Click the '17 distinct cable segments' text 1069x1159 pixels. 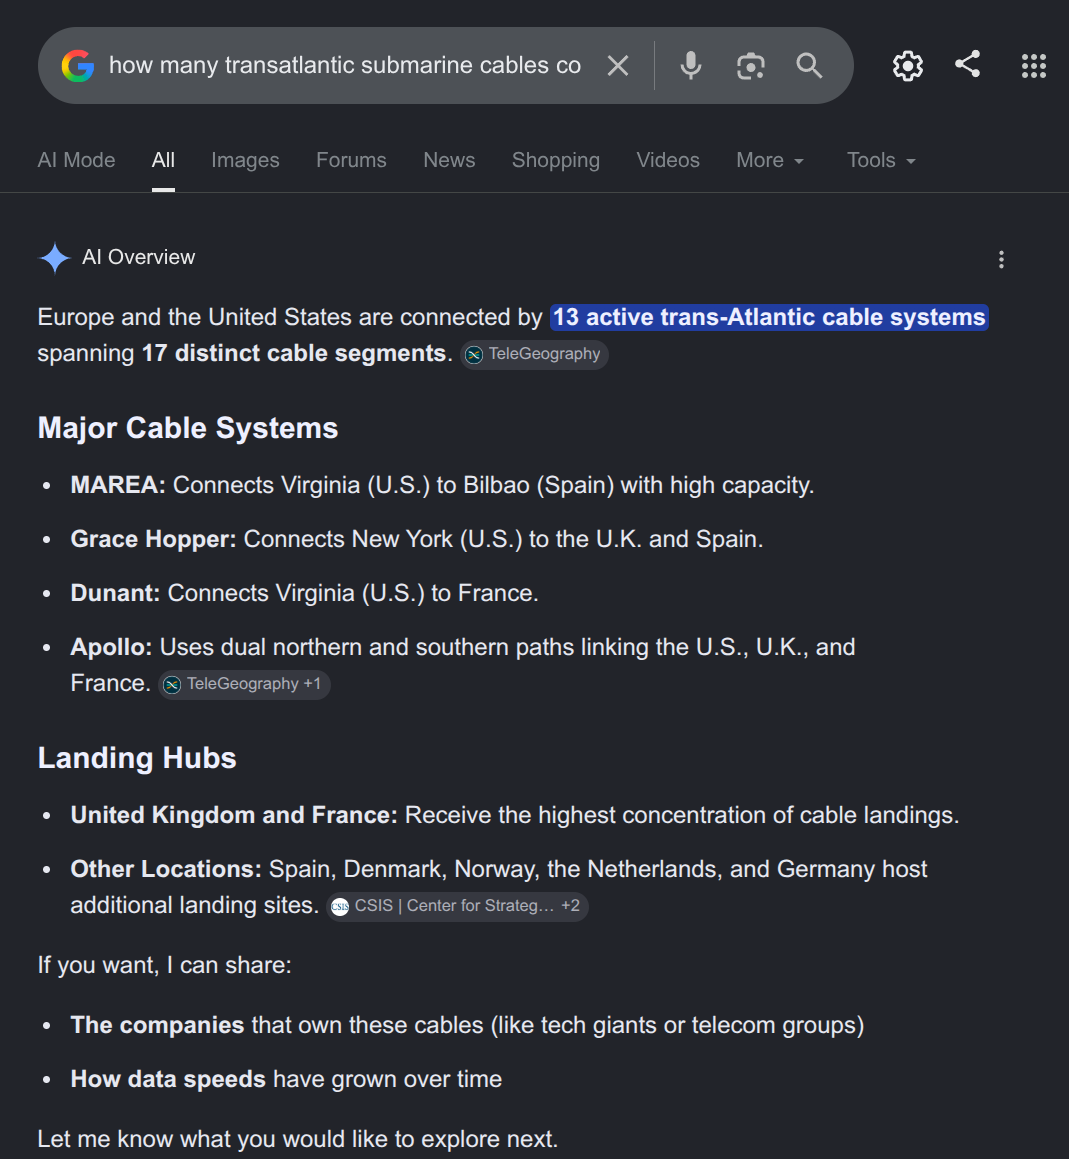(293, 353)
